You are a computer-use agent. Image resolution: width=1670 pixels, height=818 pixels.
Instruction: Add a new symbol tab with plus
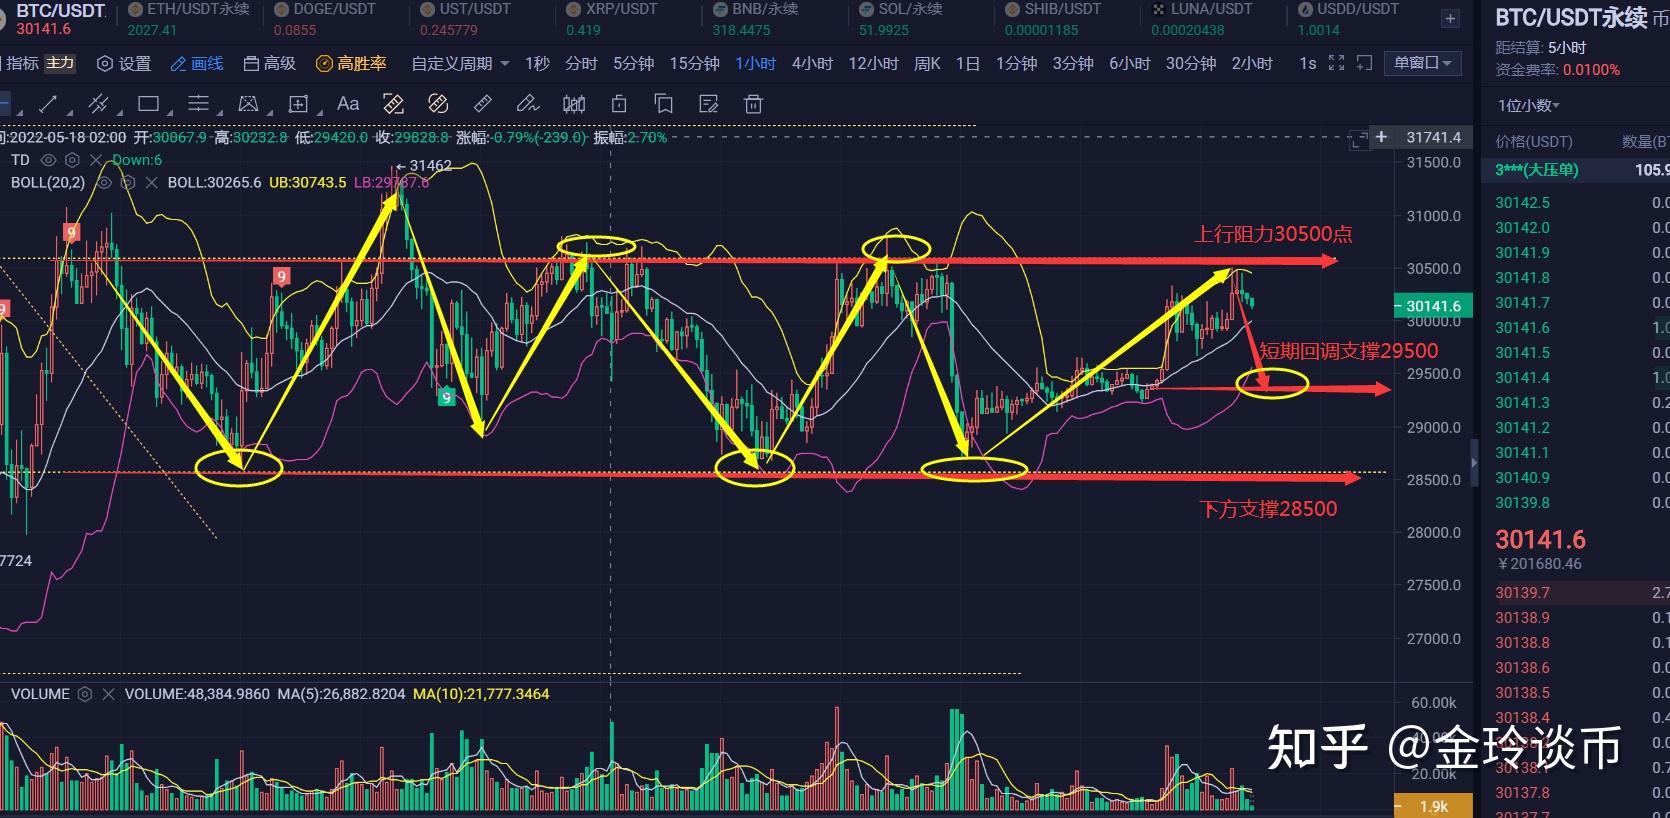(x=1450, y=18)
